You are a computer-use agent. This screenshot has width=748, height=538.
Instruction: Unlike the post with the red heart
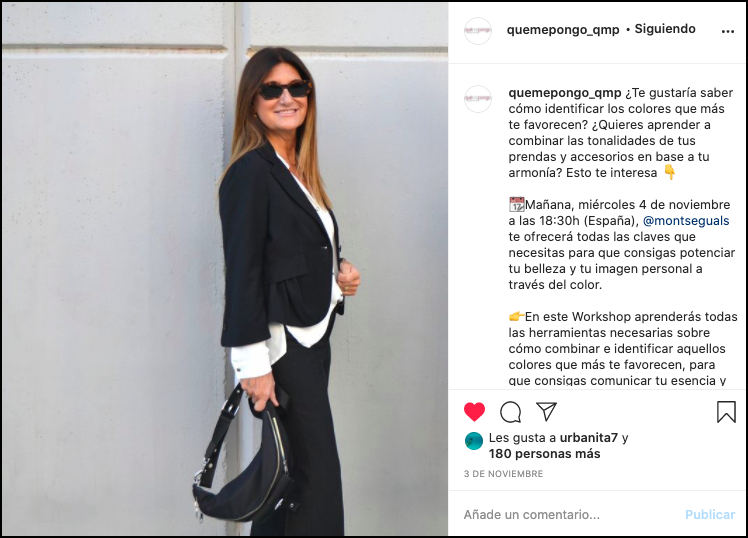tap(474, 412)
